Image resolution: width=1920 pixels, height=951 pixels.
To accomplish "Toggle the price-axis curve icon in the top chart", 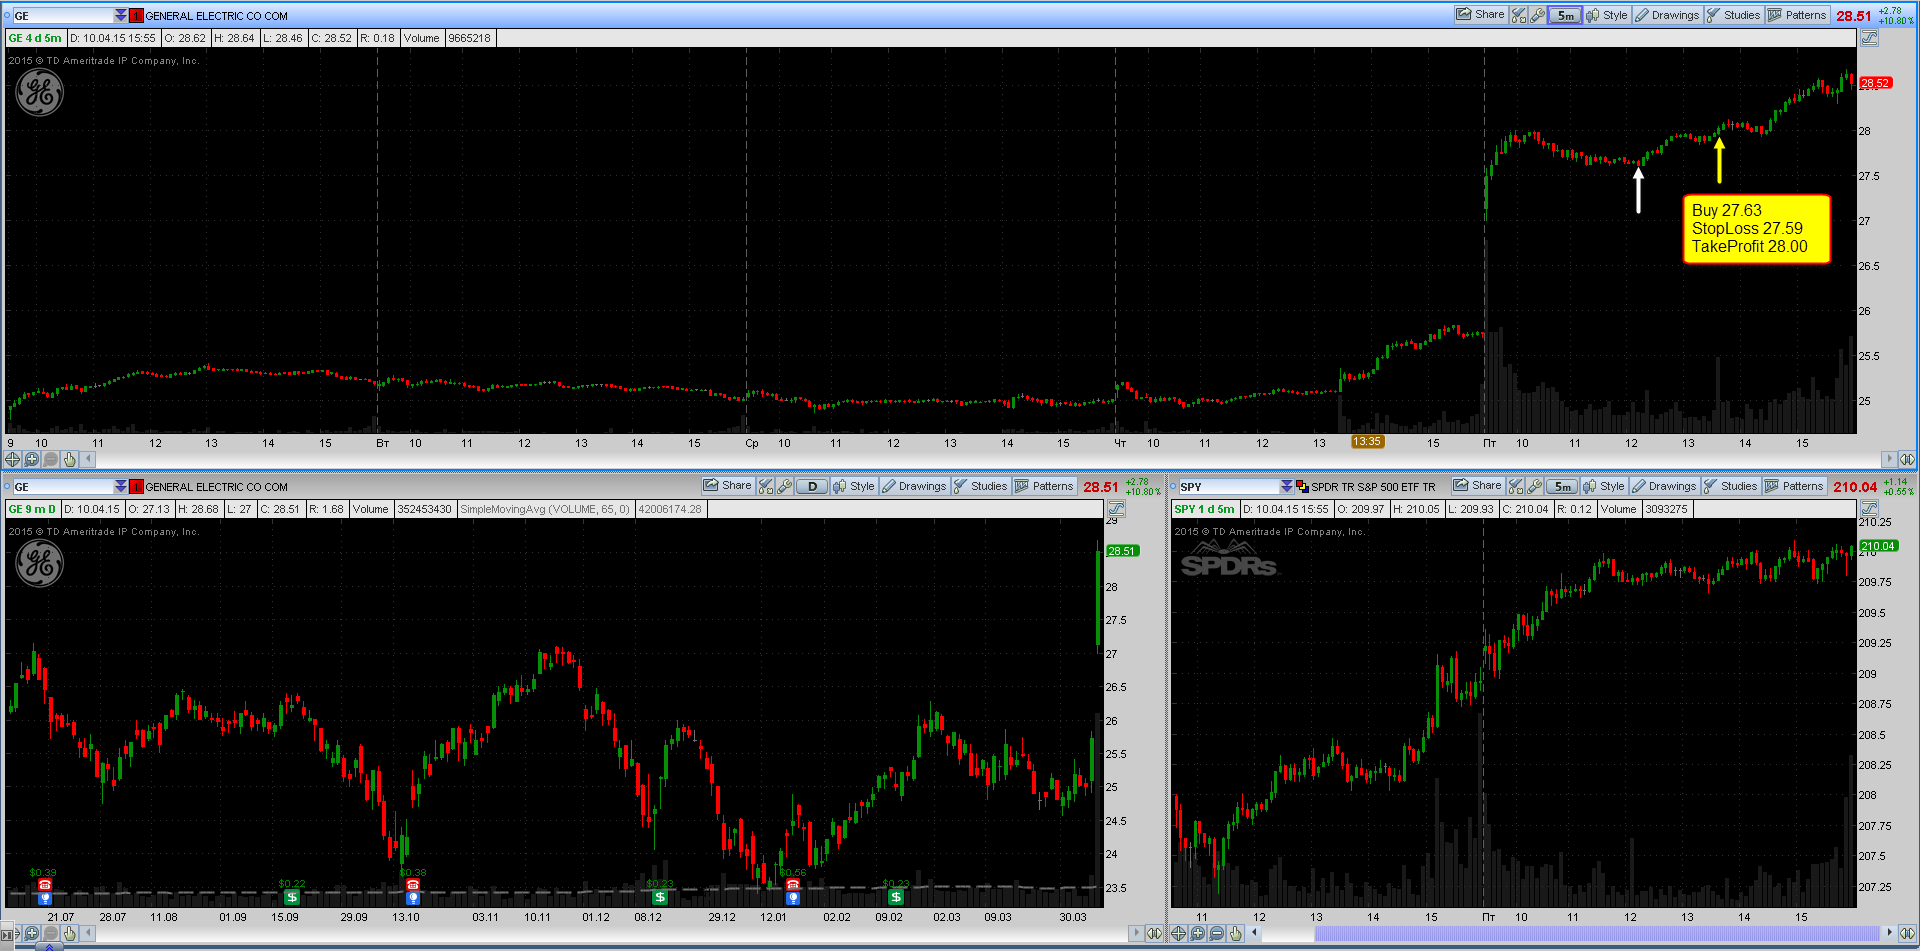I will coord(1869,38).
